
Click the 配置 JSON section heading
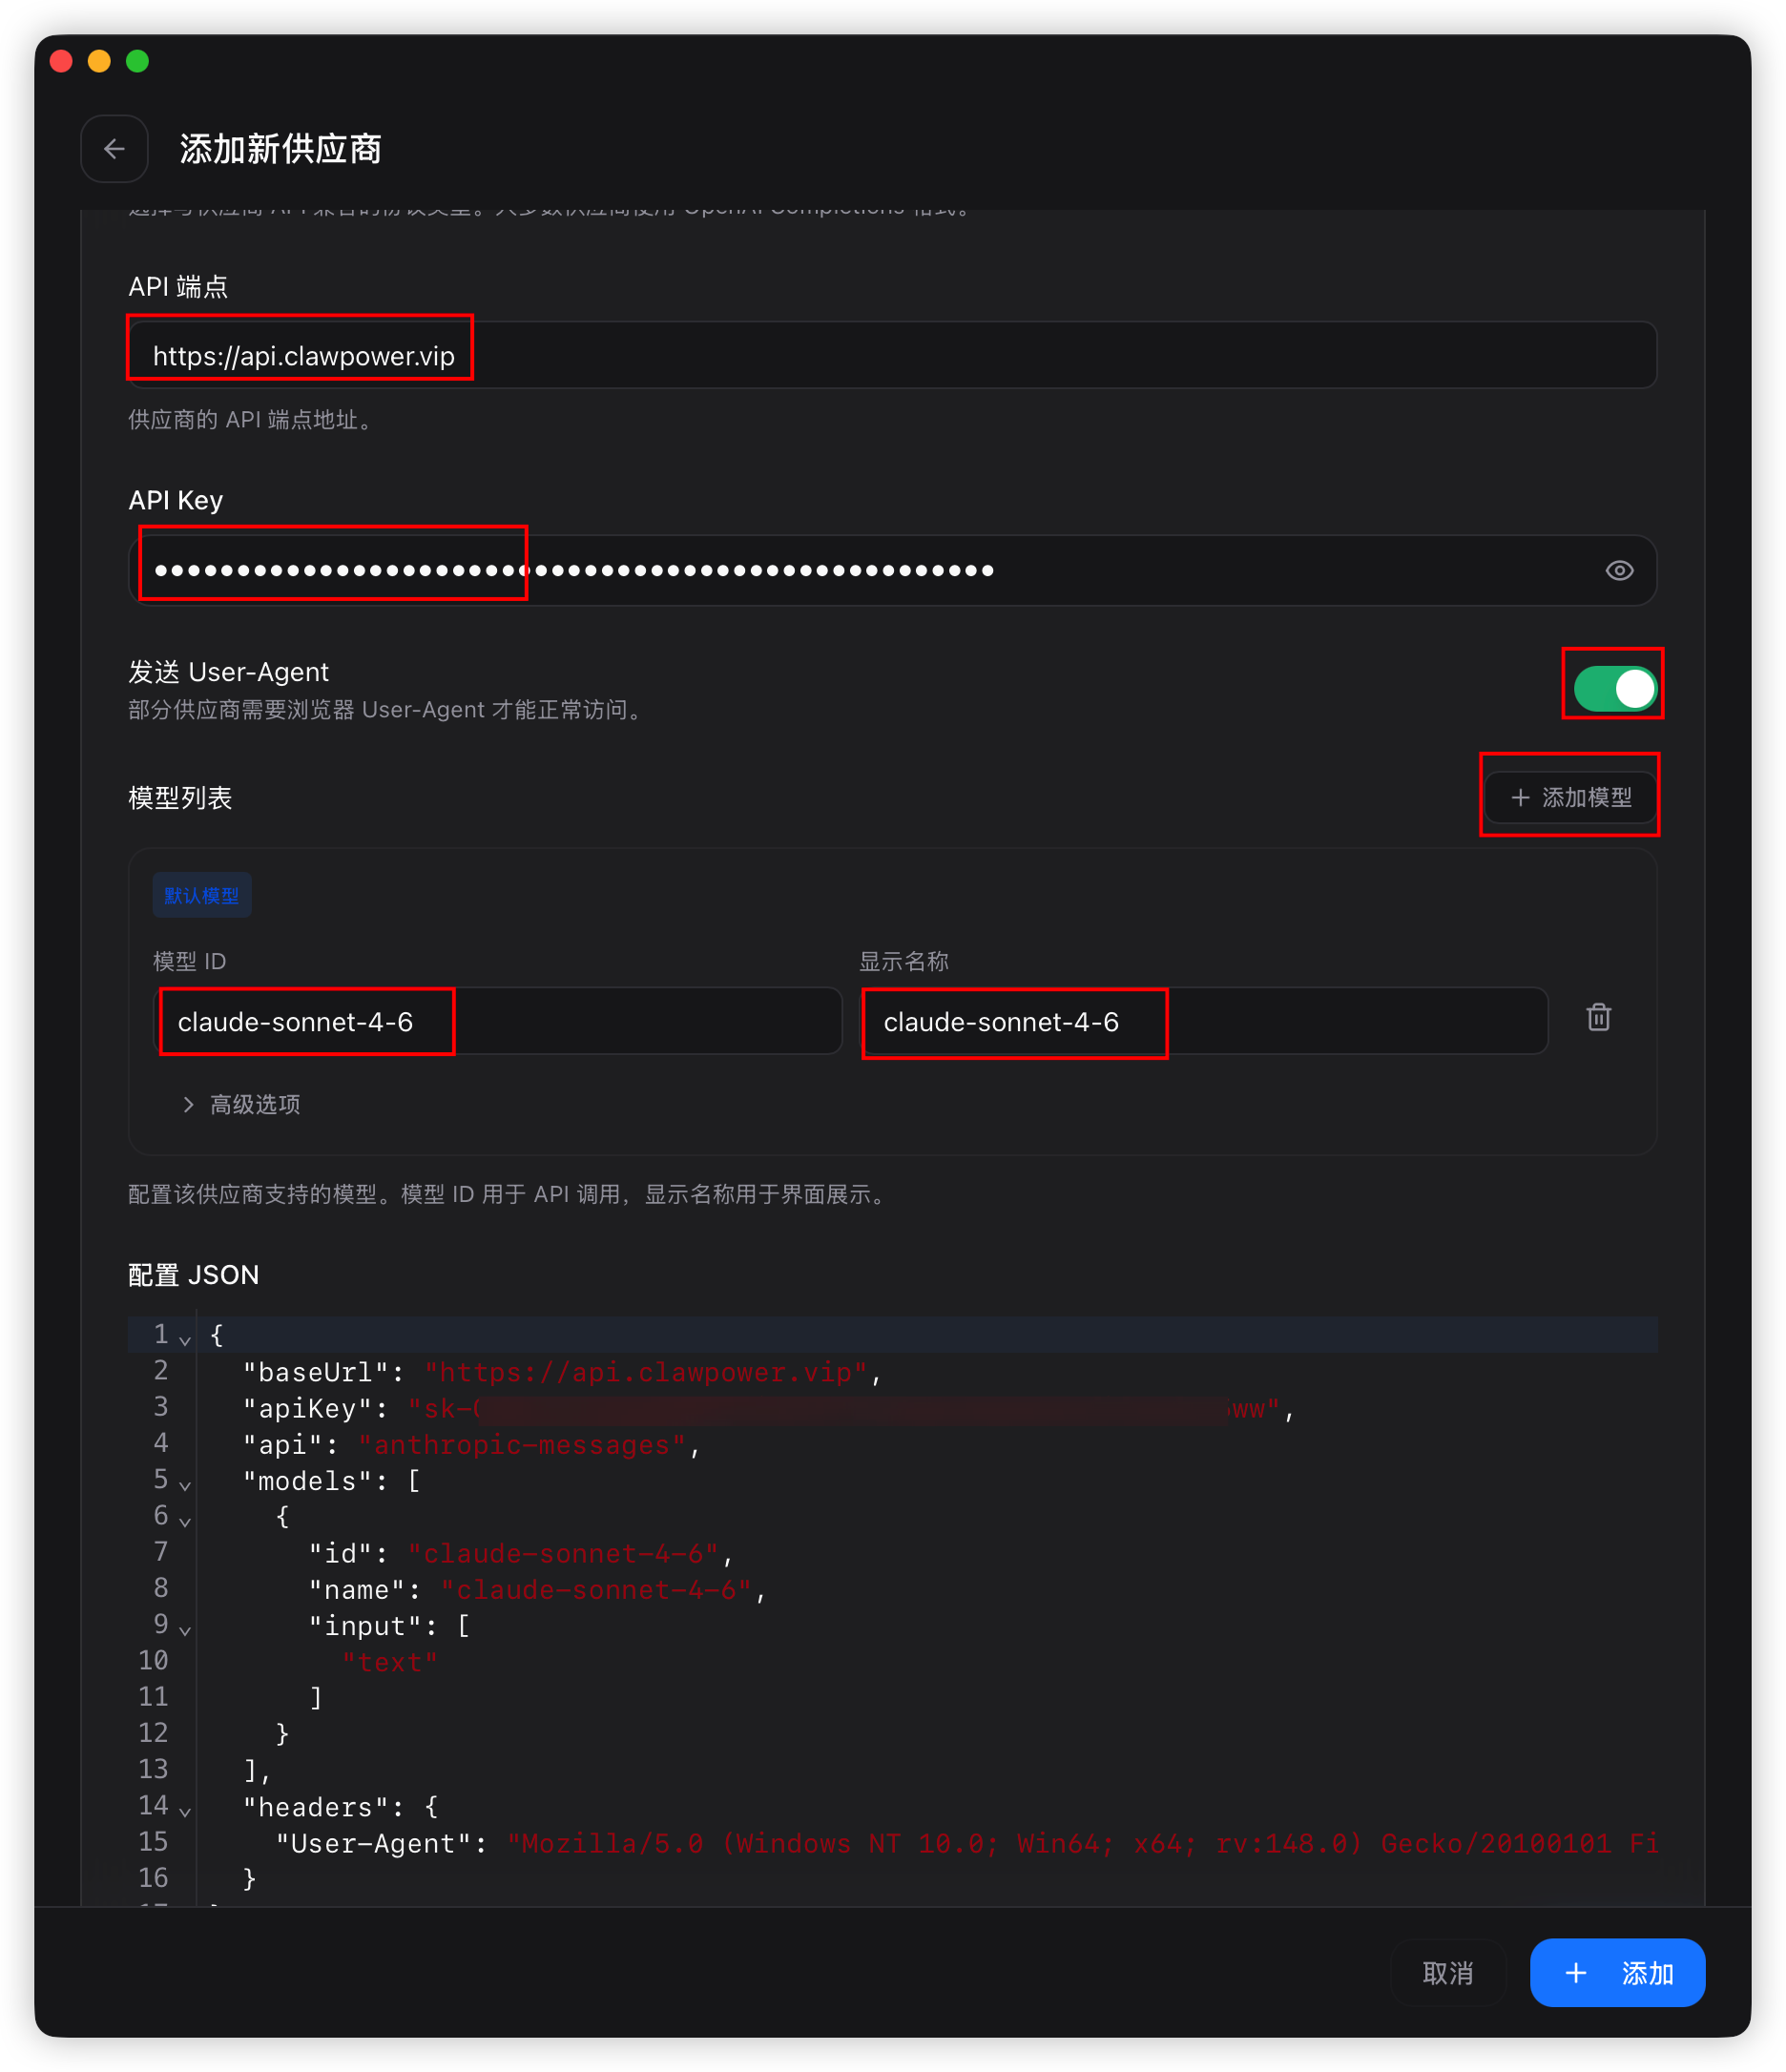point(194,1274)
